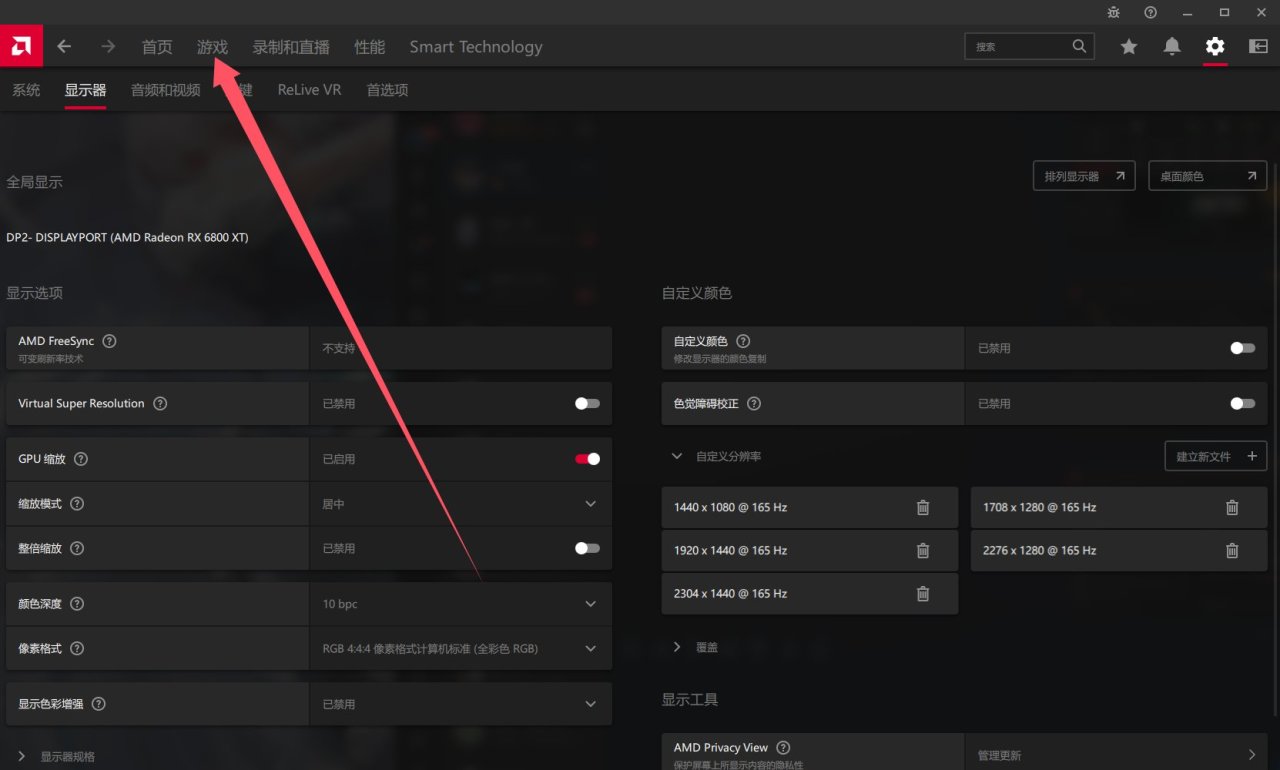
Task: Show help for AMD FreeSync
Action: pos(110,341)
